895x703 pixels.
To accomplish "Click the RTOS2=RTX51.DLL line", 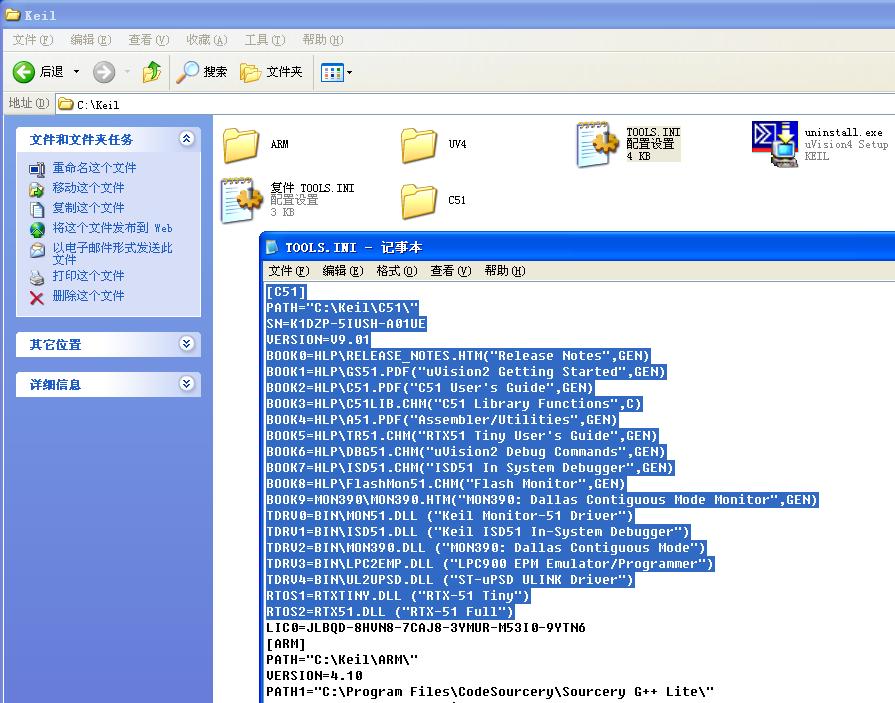I will point(390,611).
